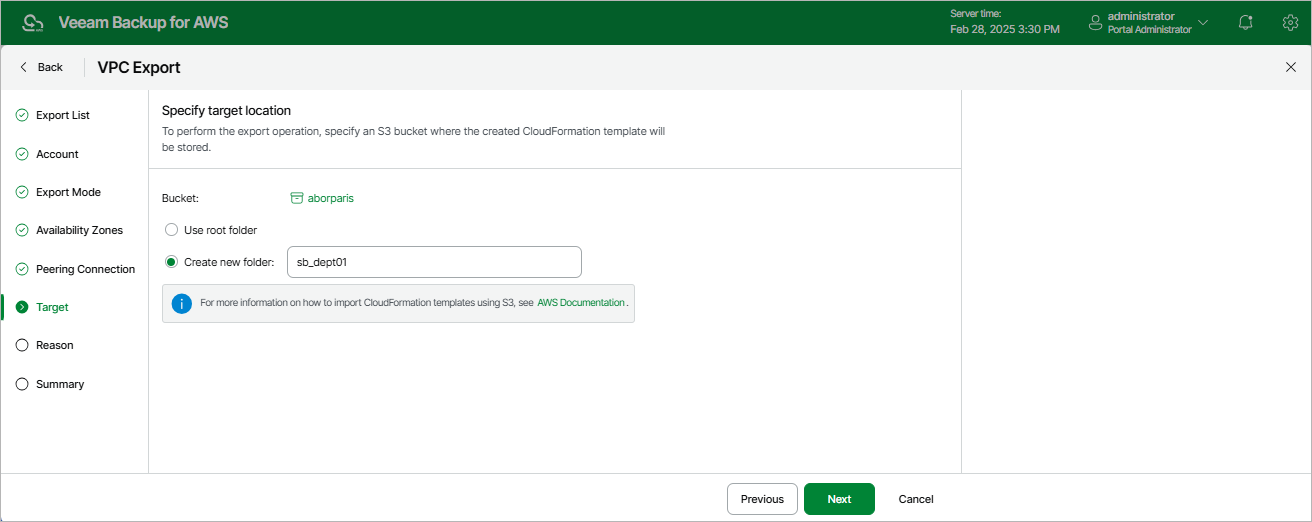Screen dimensions: 1312x522
Task: Click the aborparis bucket icon
Action: (x=297, y=198)
